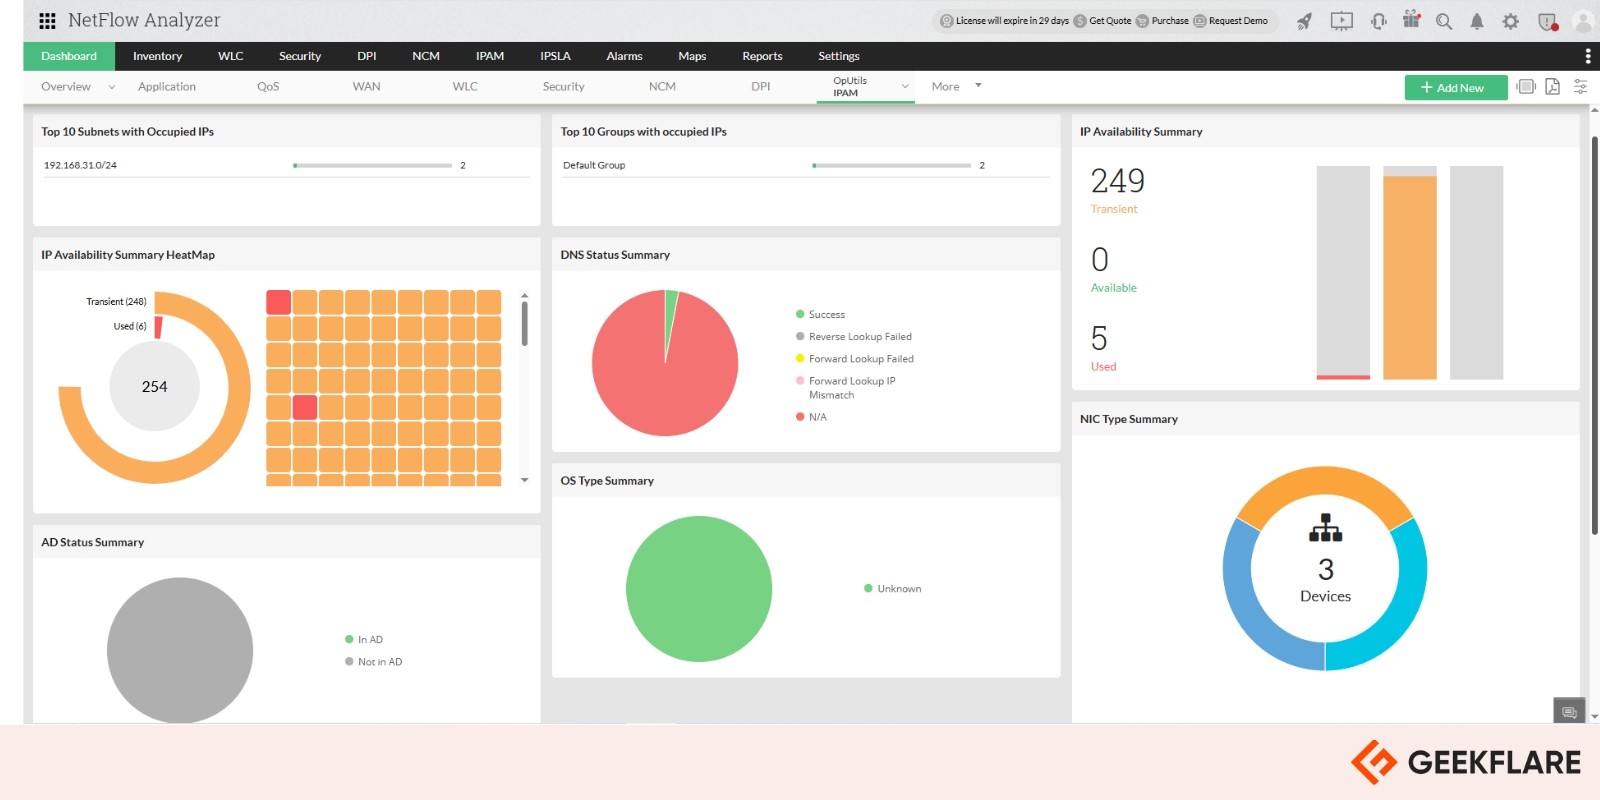1600x800 pixels.
Task: Click the top-left red heatmap cell
Action: 278,302
